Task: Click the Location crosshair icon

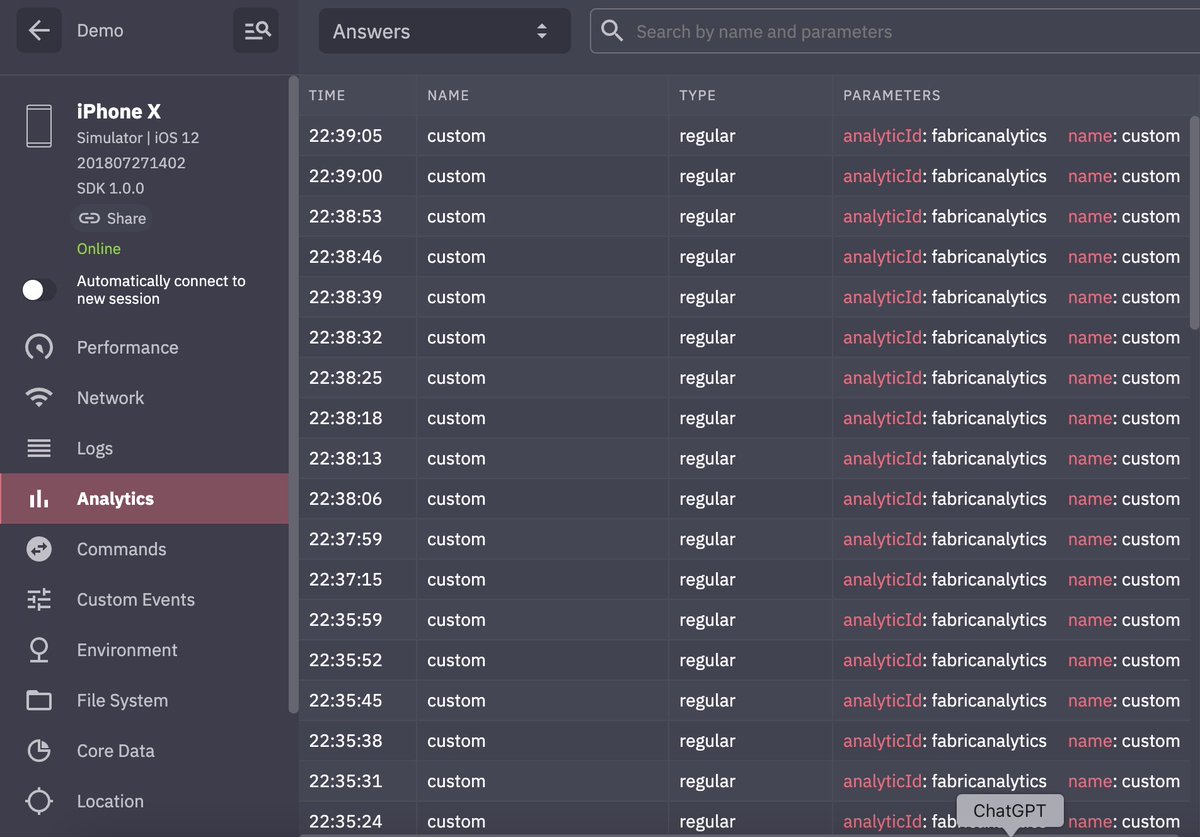Action: tap(39, 801)
